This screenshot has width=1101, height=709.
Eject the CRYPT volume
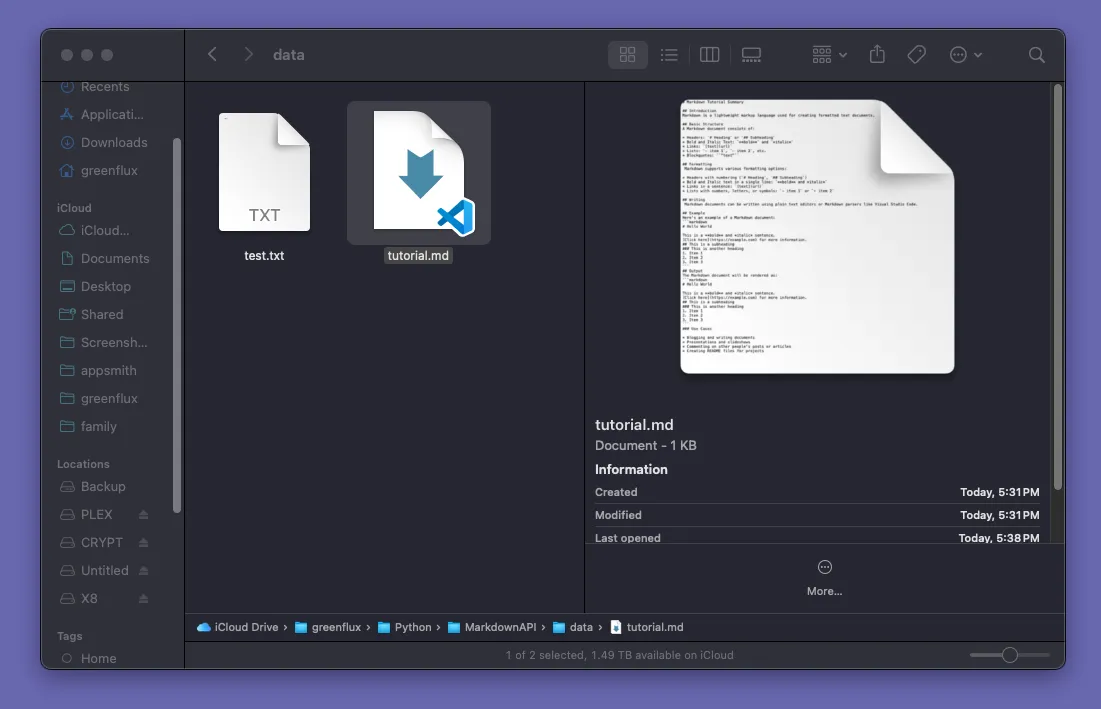coord(143,543)
